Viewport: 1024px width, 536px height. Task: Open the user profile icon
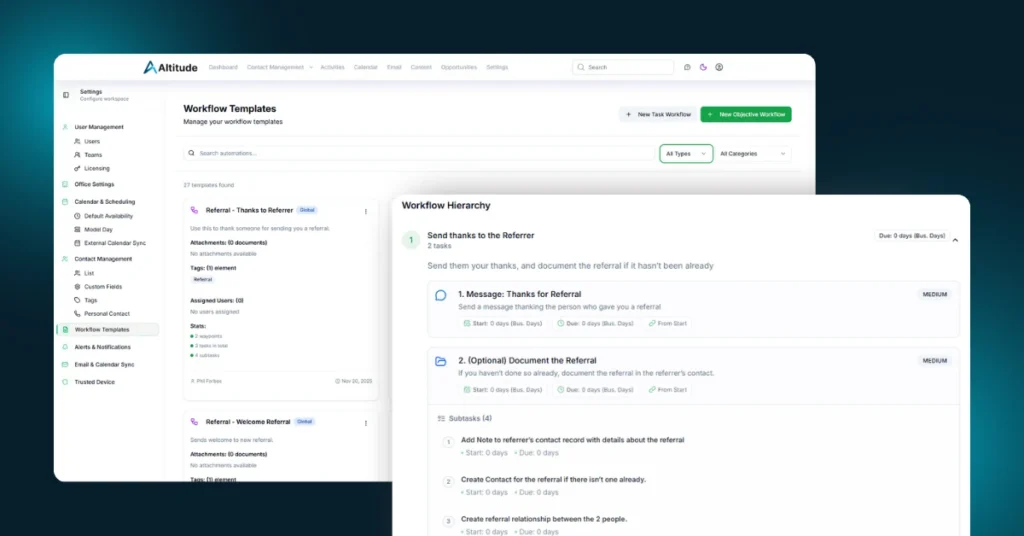[x=719, y=67]
